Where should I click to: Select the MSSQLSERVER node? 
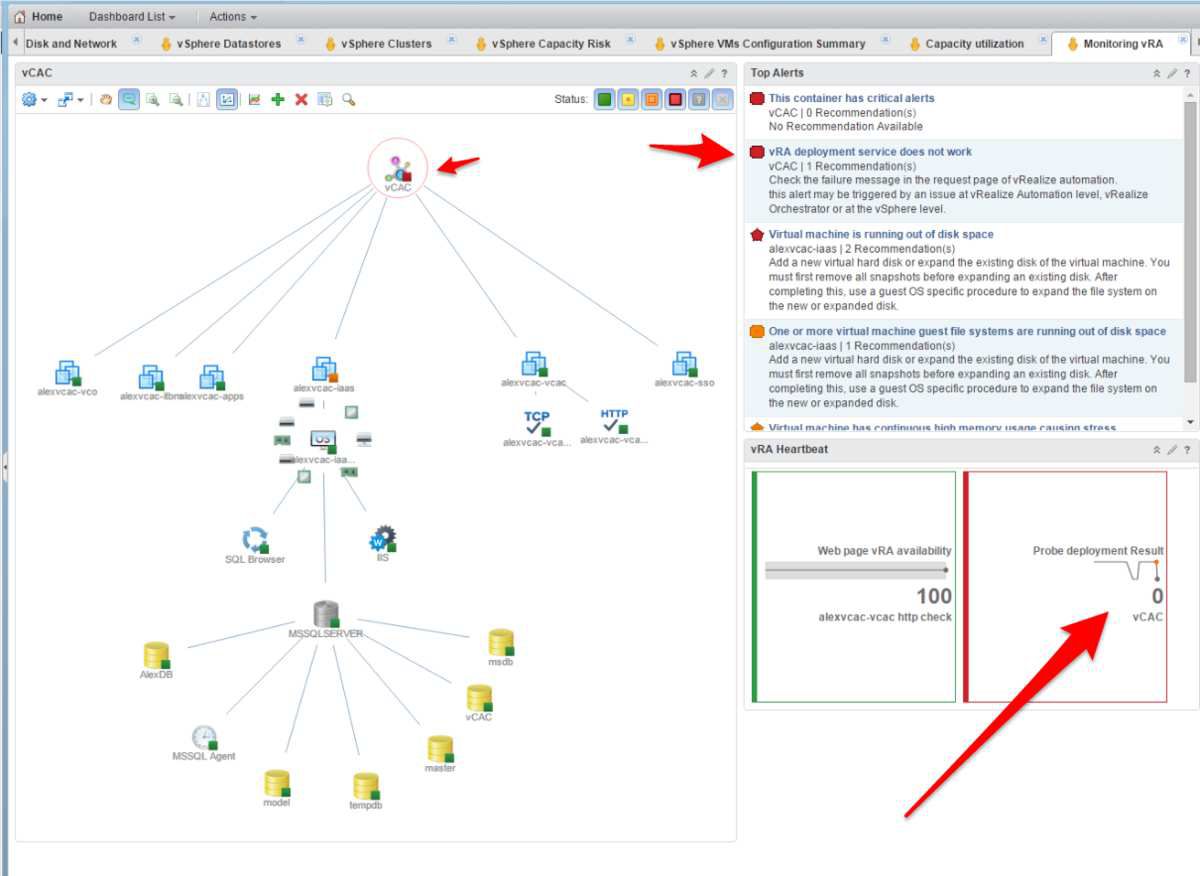[325, 620]
